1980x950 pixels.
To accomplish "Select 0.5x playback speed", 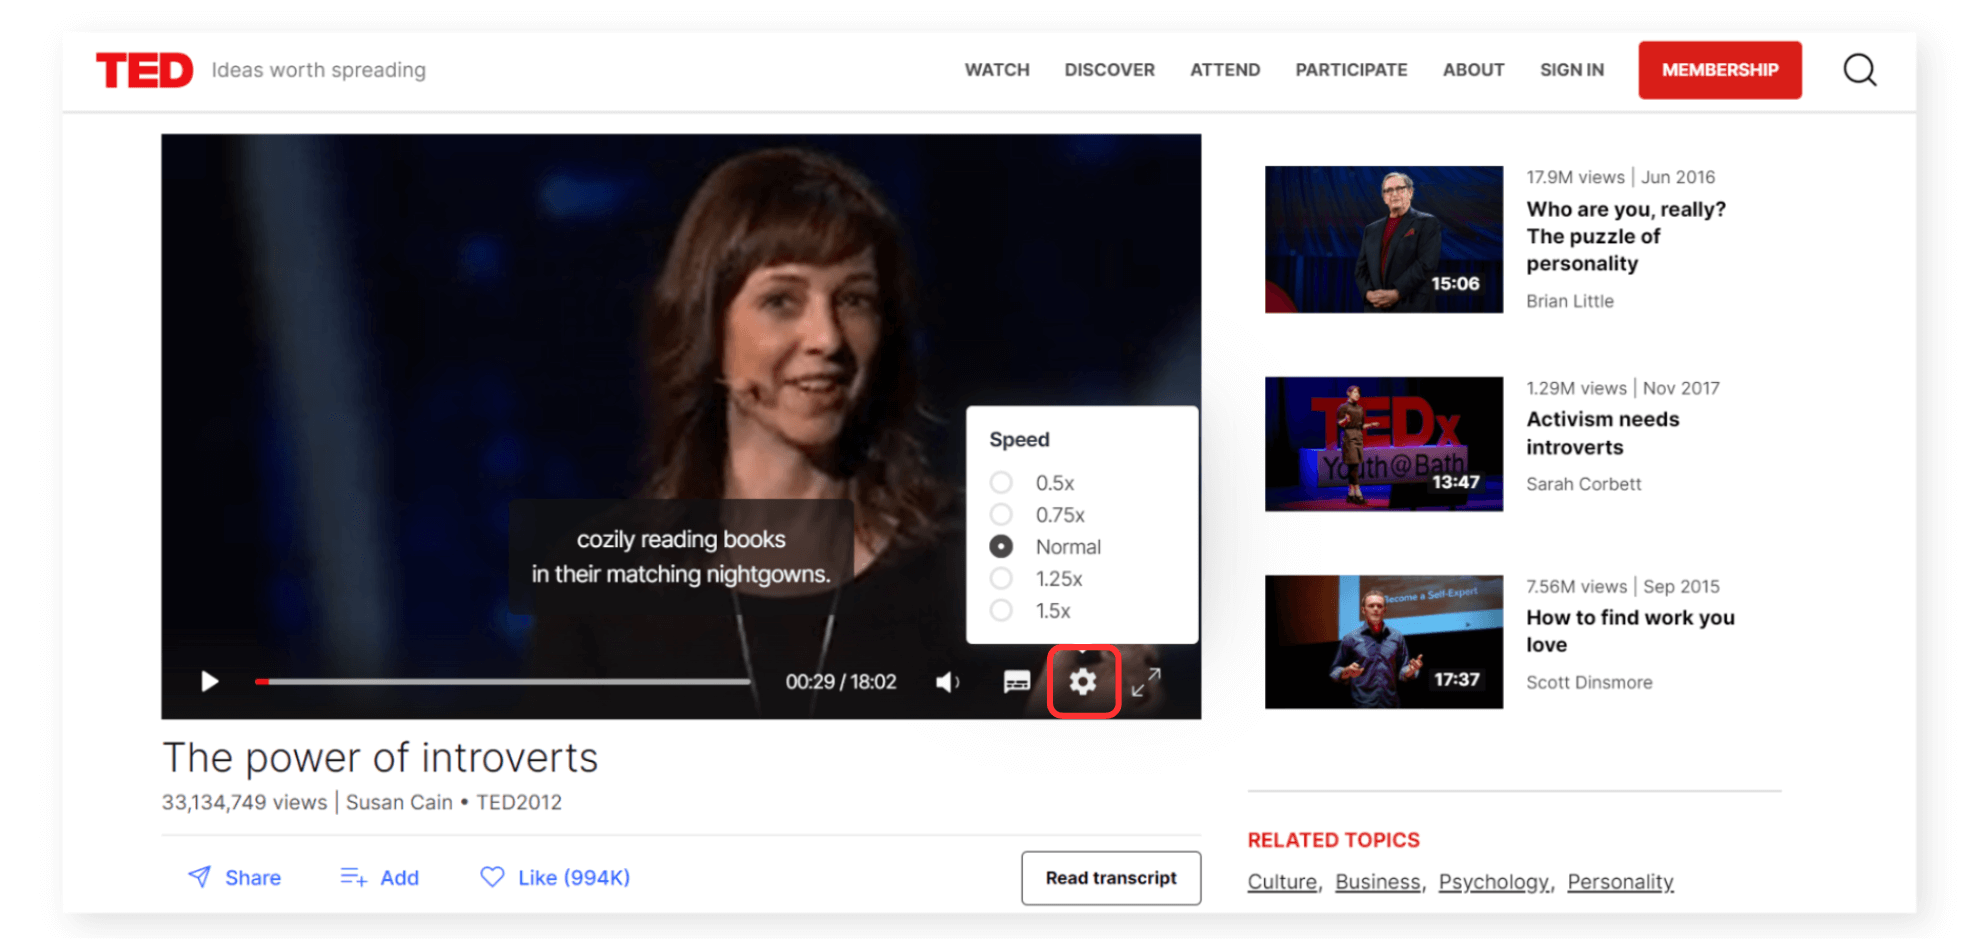I will tap(1001, 483).
